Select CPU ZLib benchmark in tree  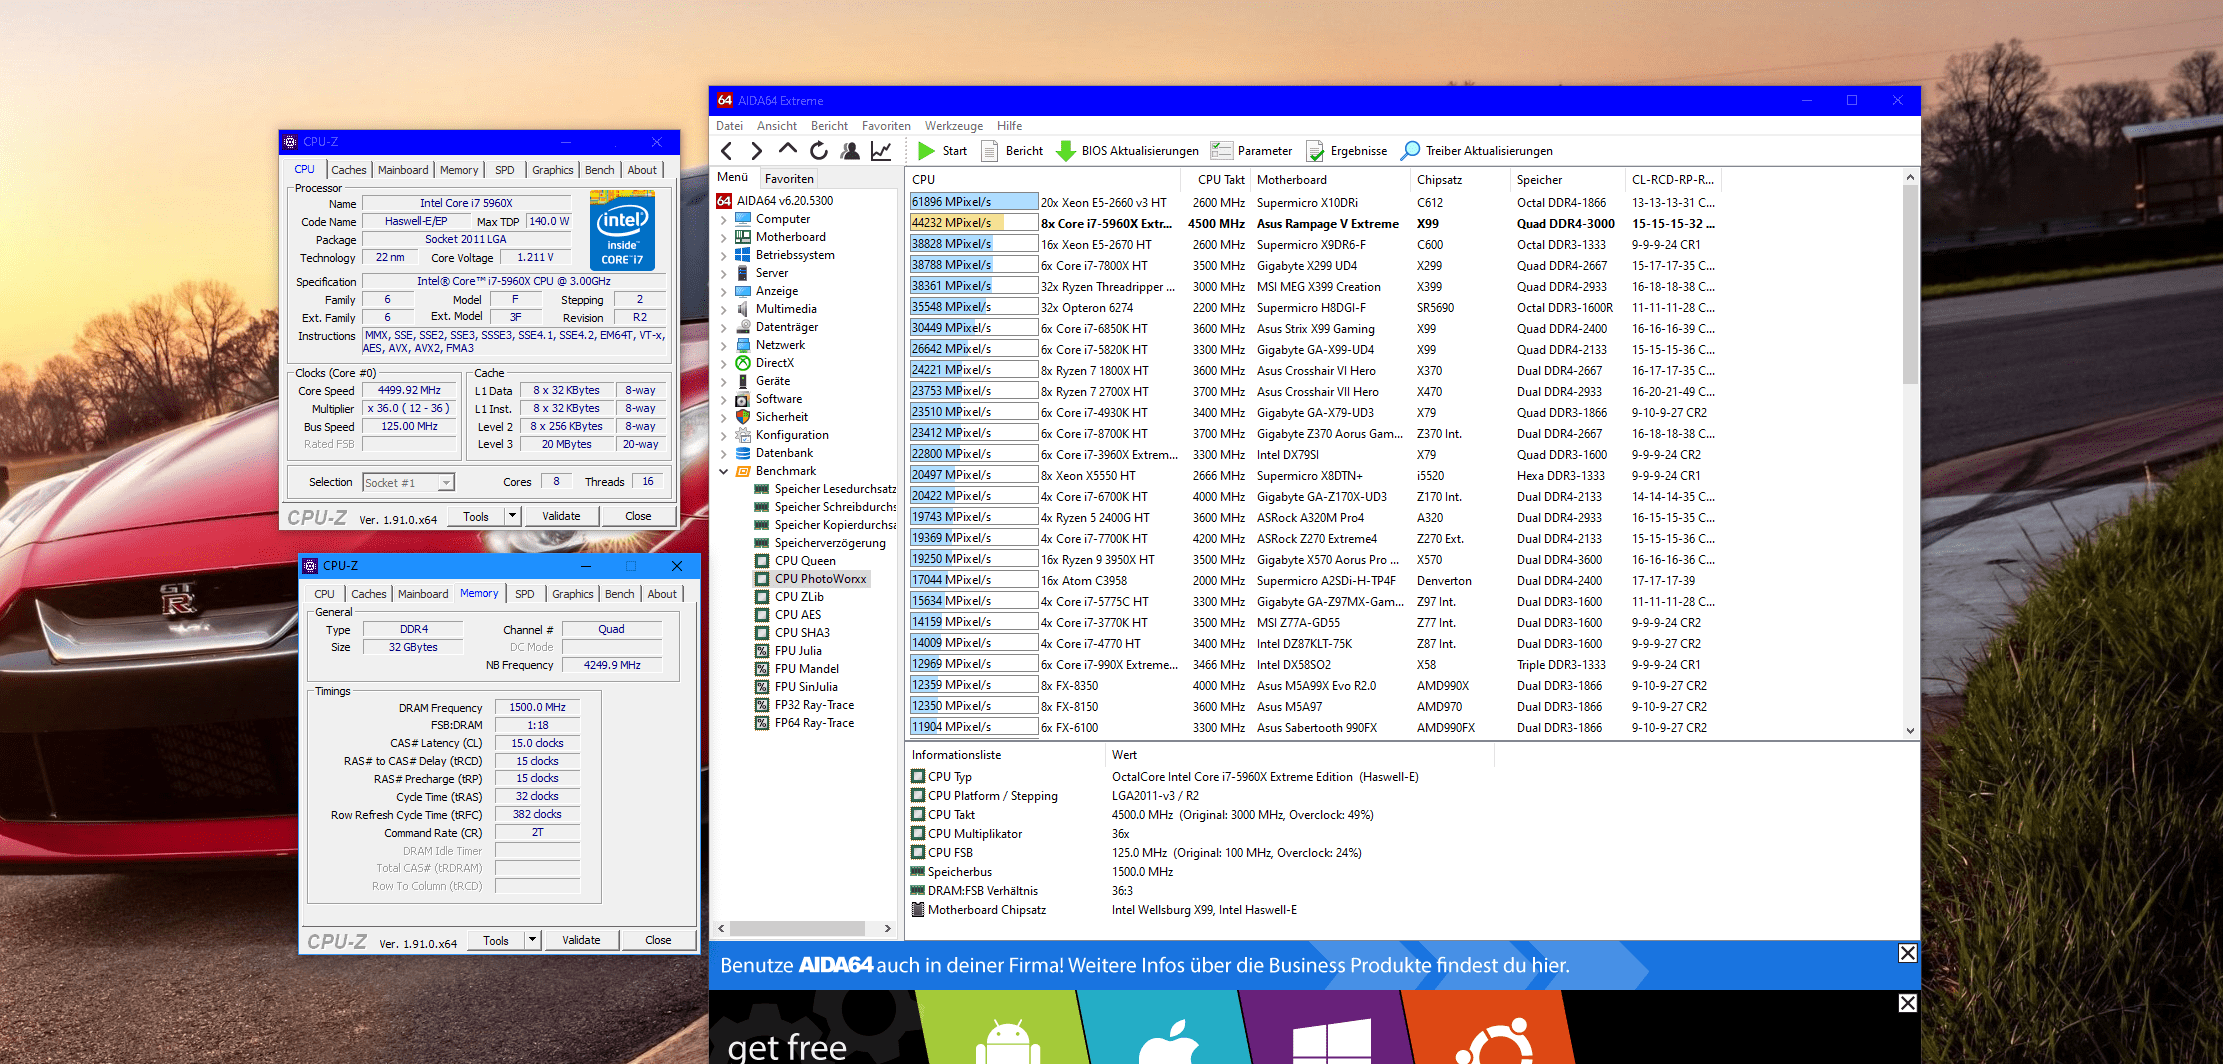pyautogui.click(x=799, y=597)
